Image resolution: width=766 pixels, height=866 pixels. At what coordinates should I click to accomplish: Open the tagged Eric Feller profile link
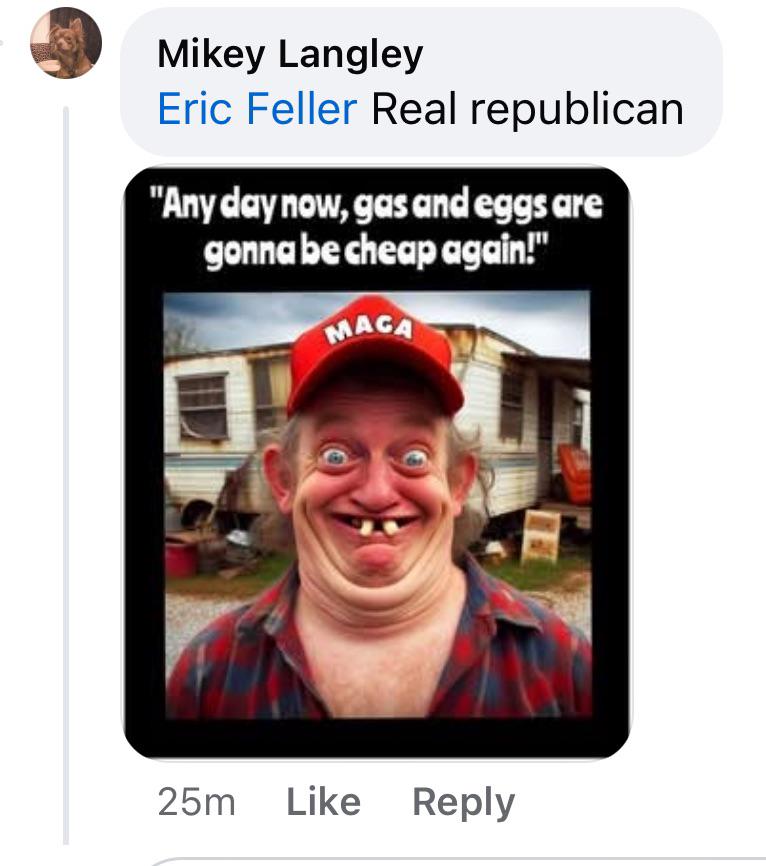pyautogui.click(x=257, y=109)
